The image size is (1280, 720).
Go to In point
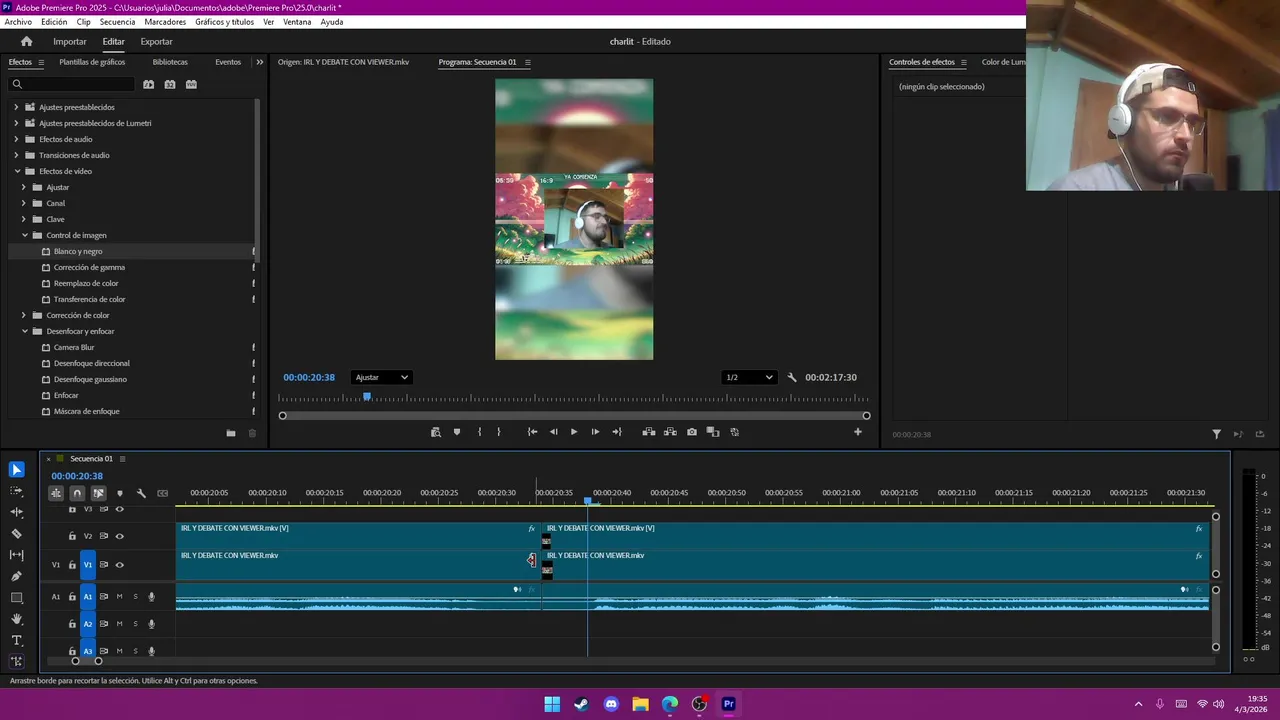point(532,432)
